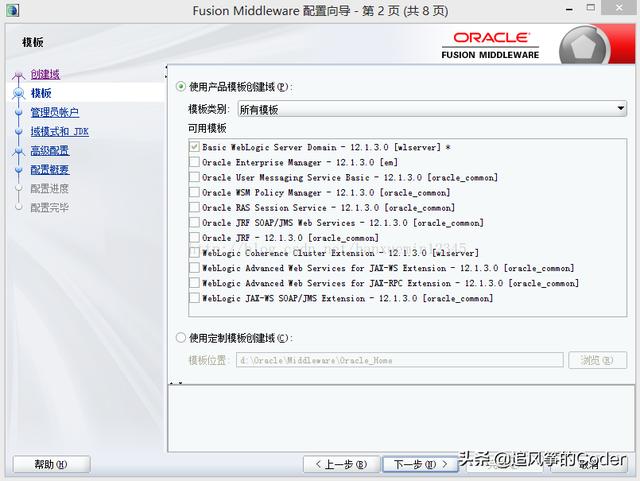Go to the 创建域 step link
This screenshot has height=481, width=640.
point(45,74)
